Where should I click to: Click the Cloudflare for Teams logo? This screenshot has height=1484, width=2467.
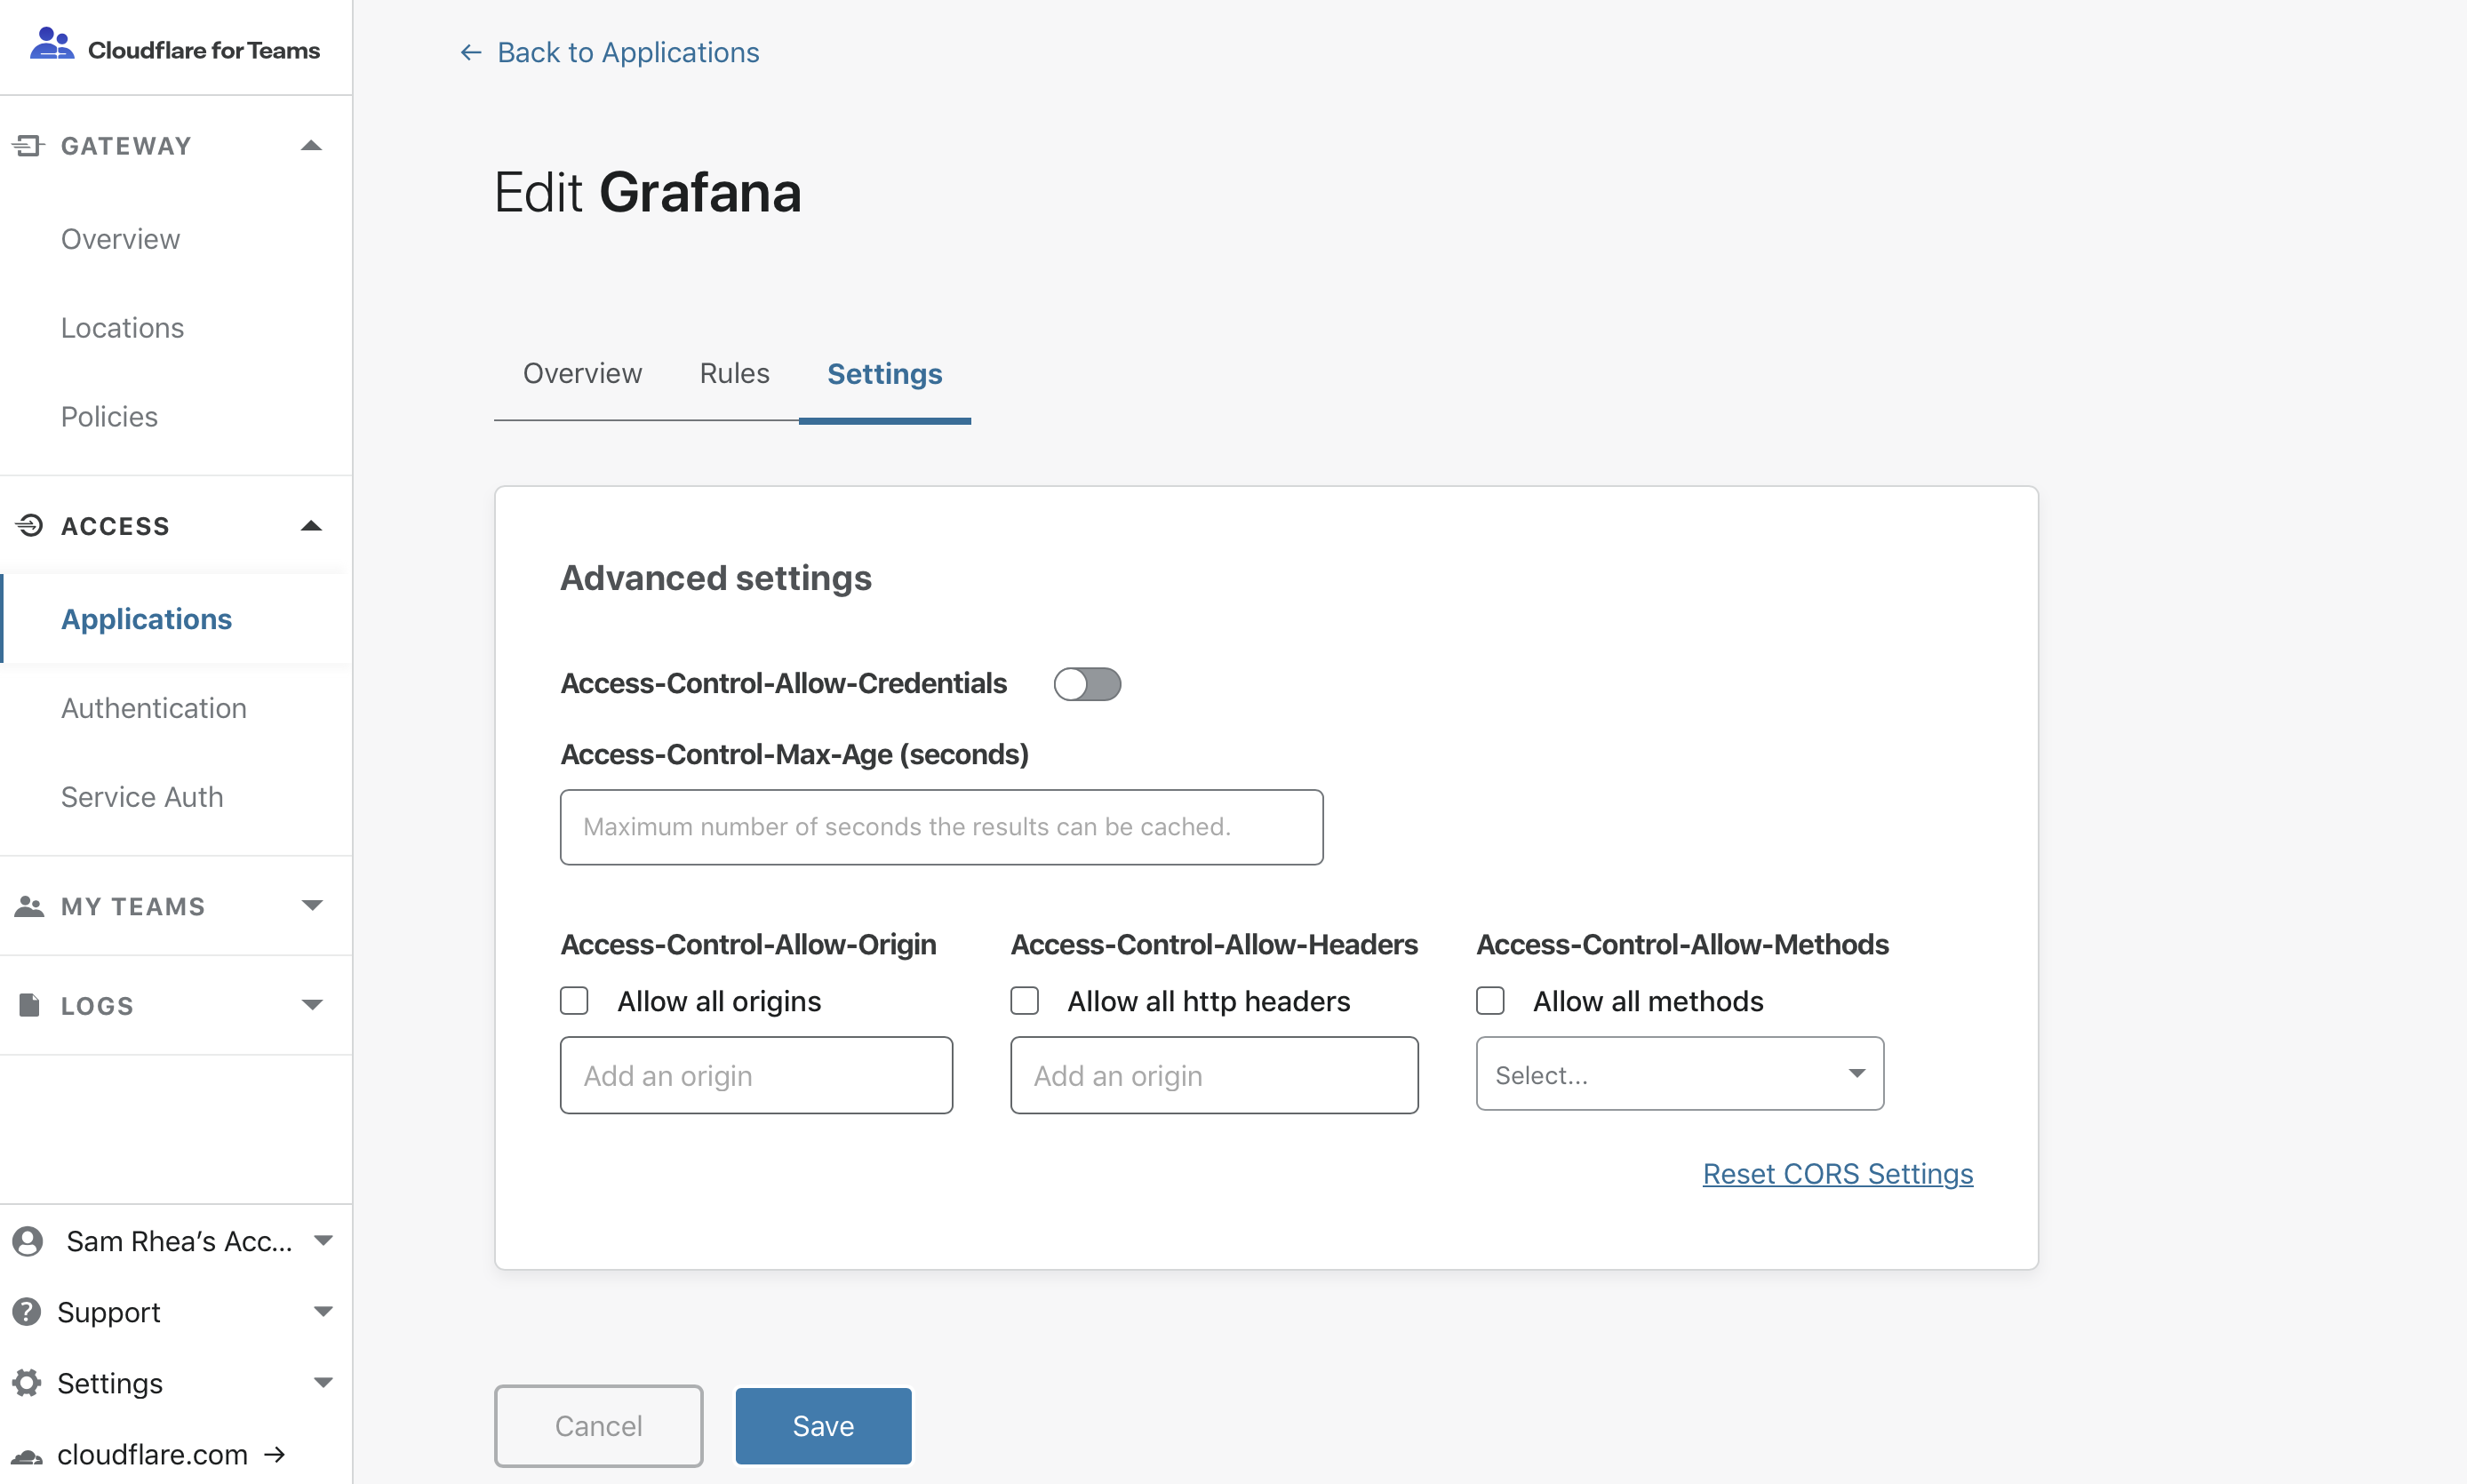[x=52, y=44]
